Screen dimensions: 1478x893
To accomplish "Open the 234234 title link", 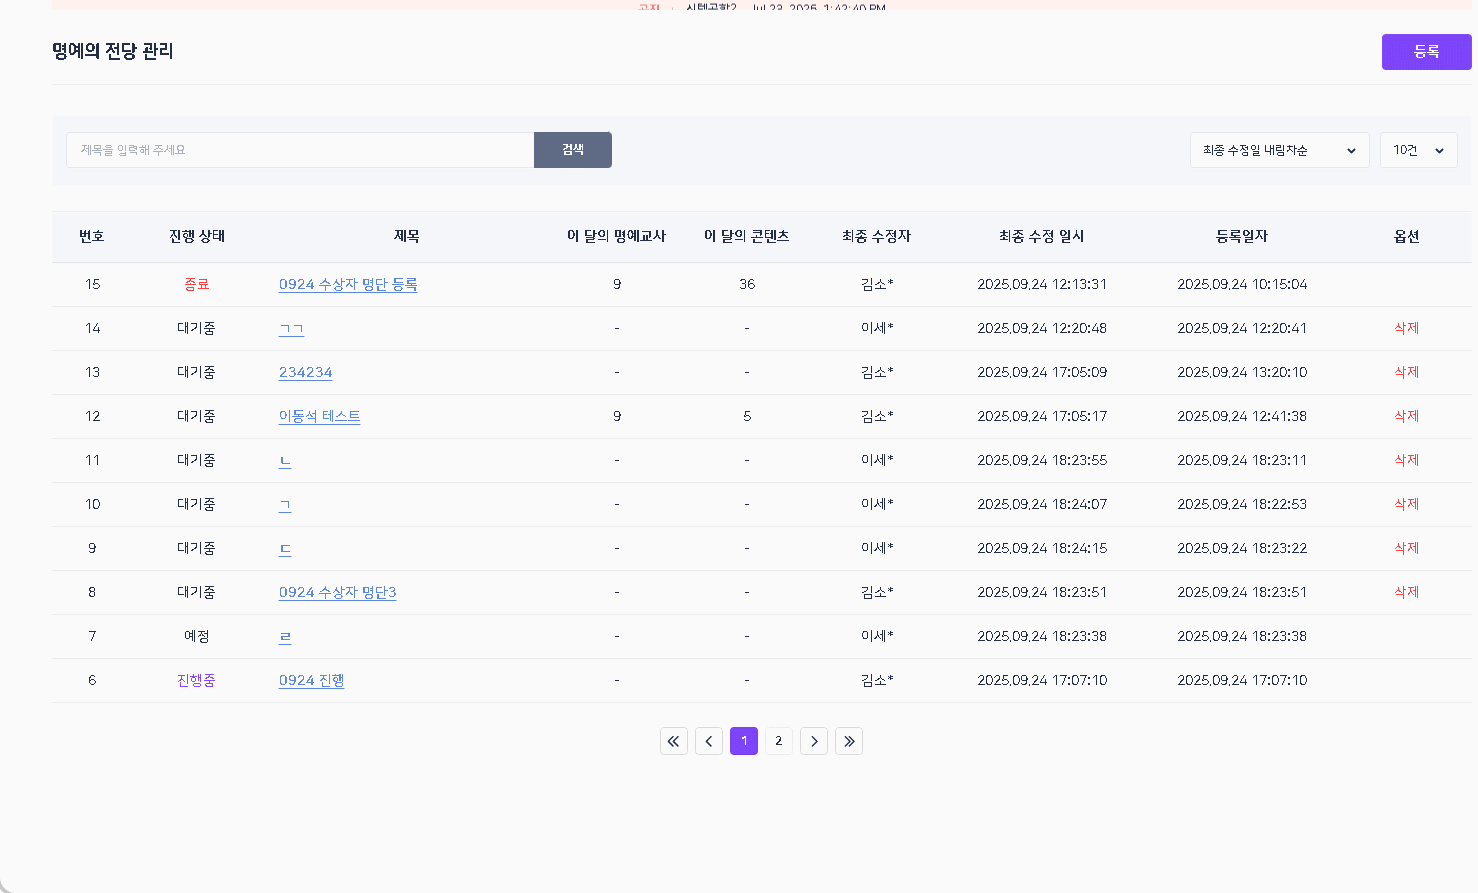I will [305, 373].
